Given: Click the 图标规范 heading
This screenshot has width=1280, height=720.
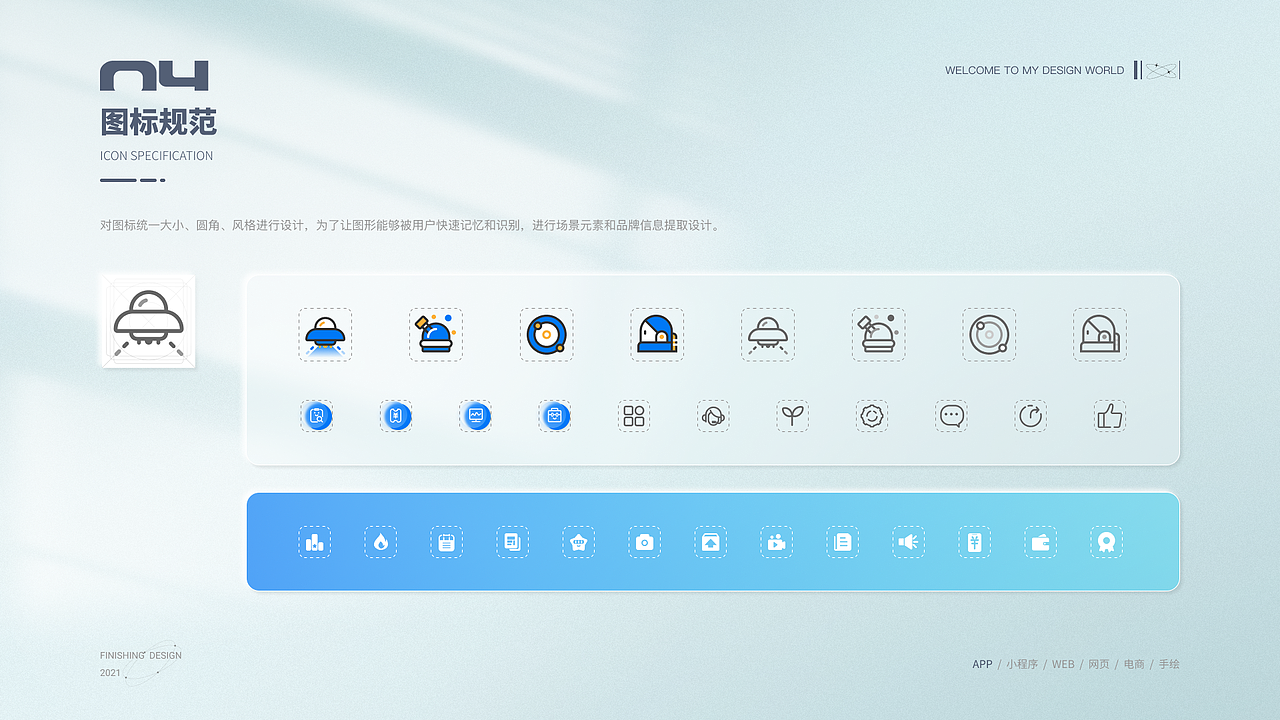Looking at the screenshot, I should tap(159, 122).
